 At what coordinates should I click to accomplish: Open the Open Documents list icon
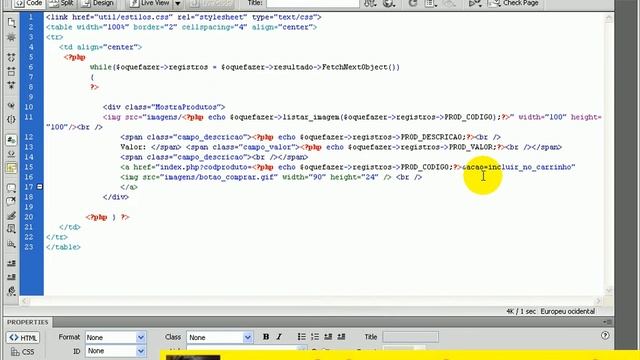click(x=11, y=22)
